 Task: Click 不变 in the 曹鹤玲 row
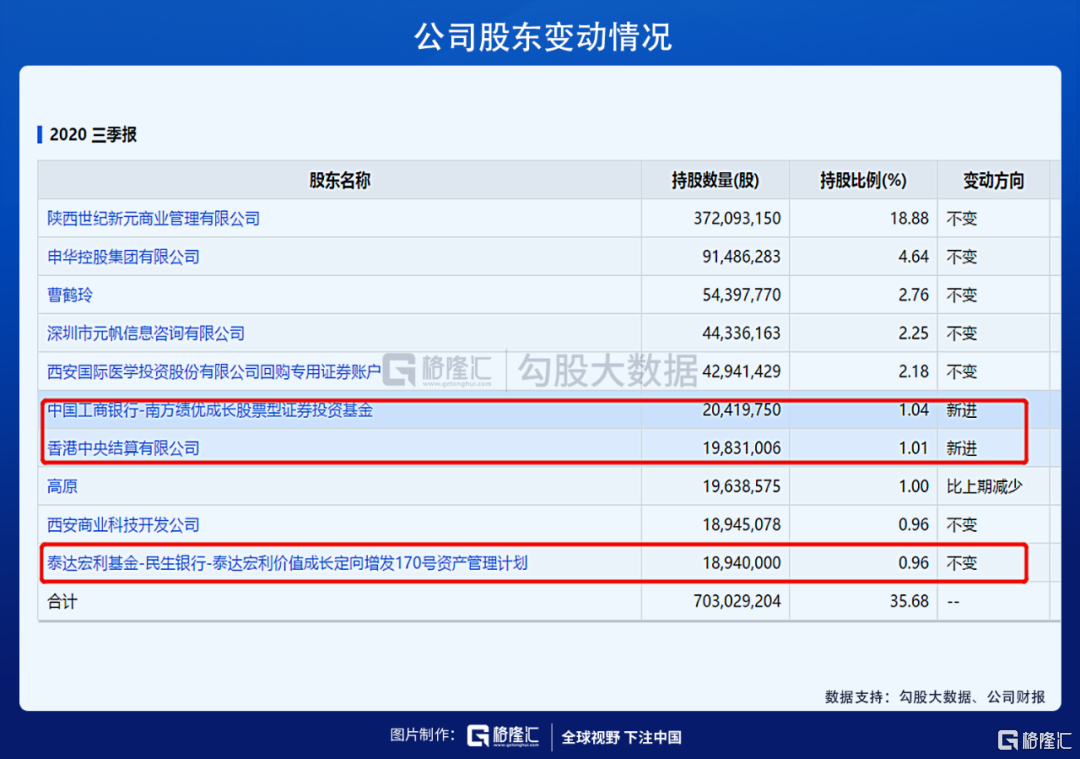pyautogui.click(x=962, y=295)
